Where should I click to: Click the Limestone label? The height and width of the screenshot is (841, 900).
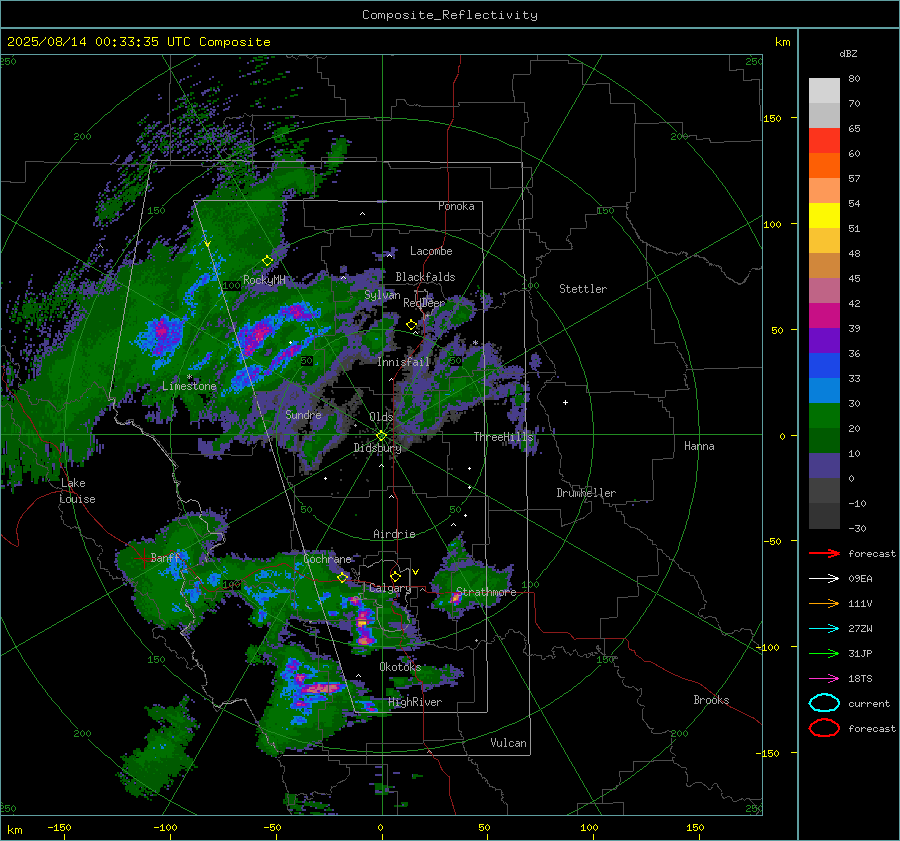click(x=189, y=386)
